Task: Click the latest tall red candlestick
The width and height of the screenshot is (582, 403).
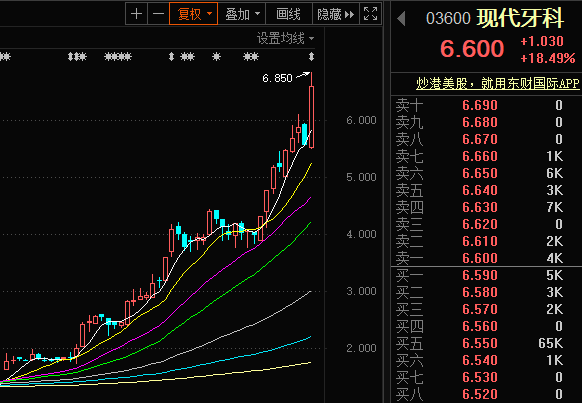Action: (311, 117)
